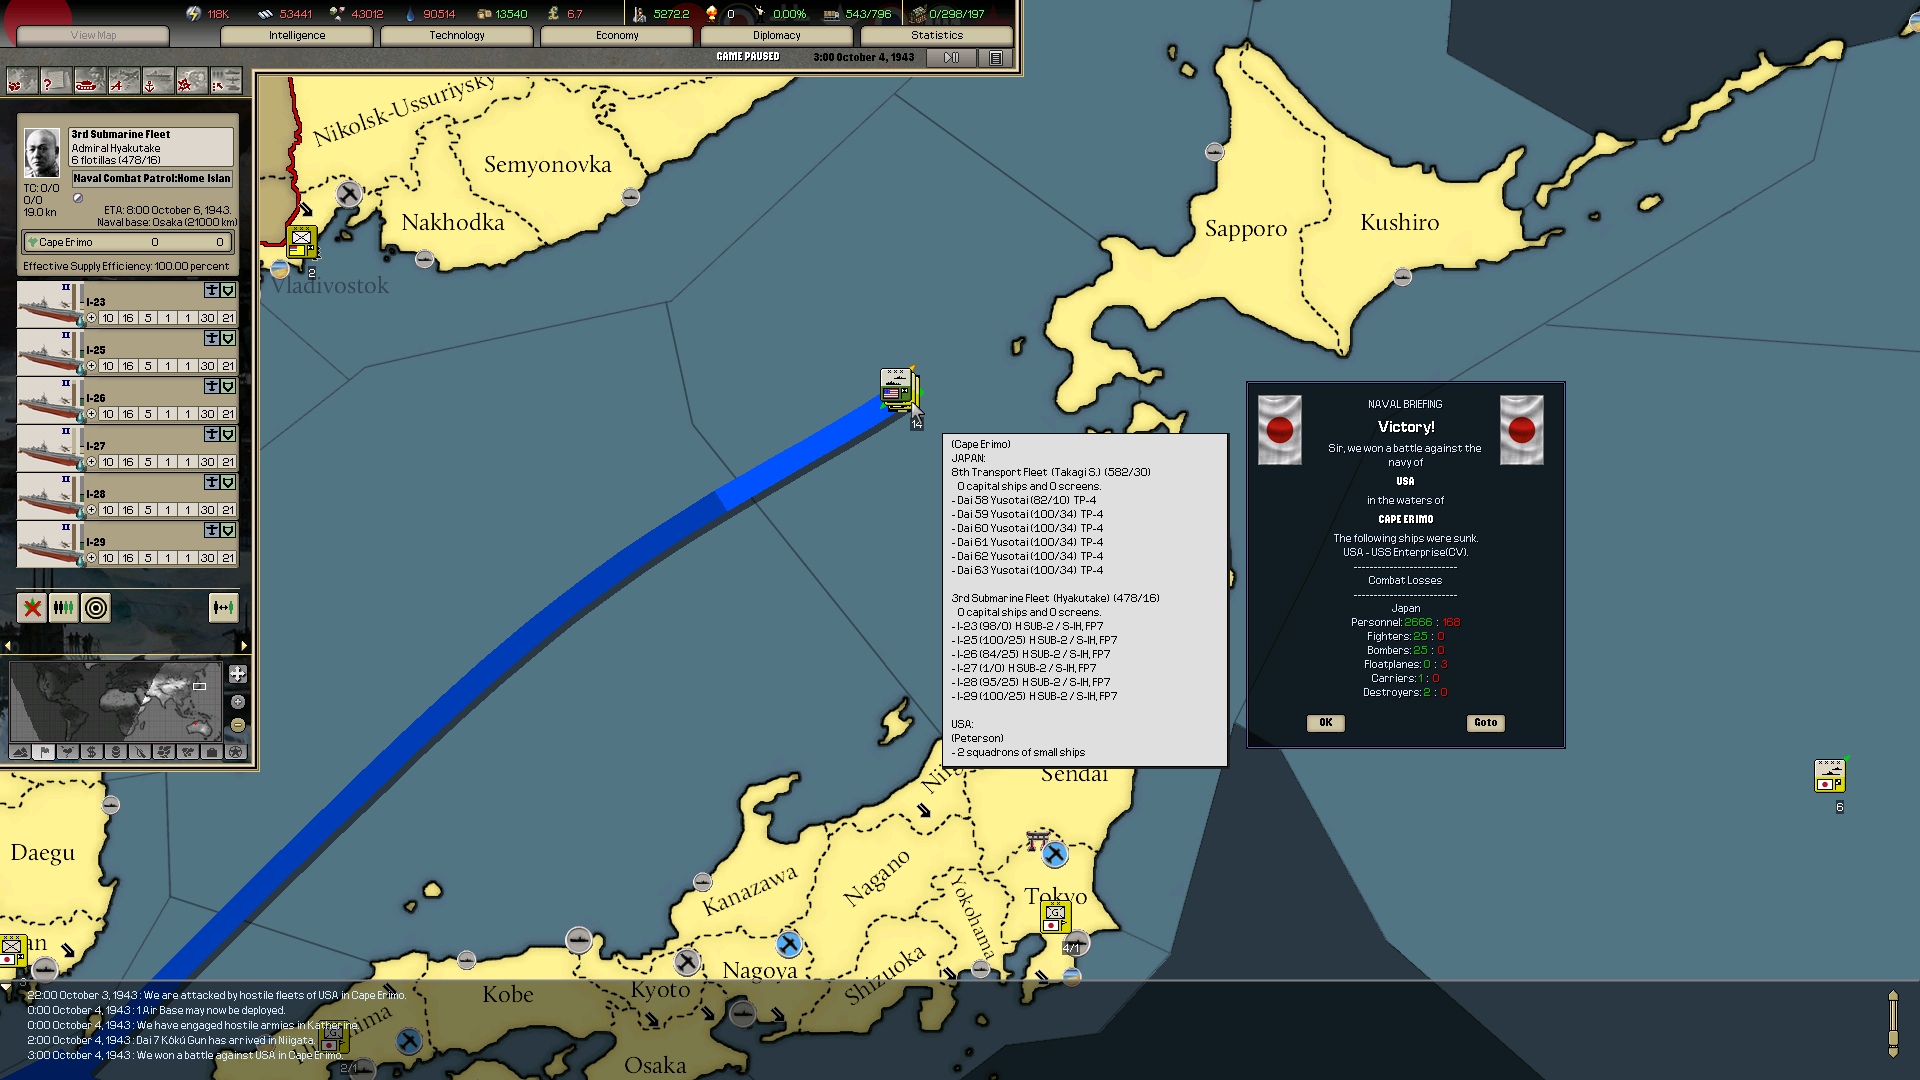Open the Statistics tab
This screenshot has height=1080, width=1920.
coord(937,35)
